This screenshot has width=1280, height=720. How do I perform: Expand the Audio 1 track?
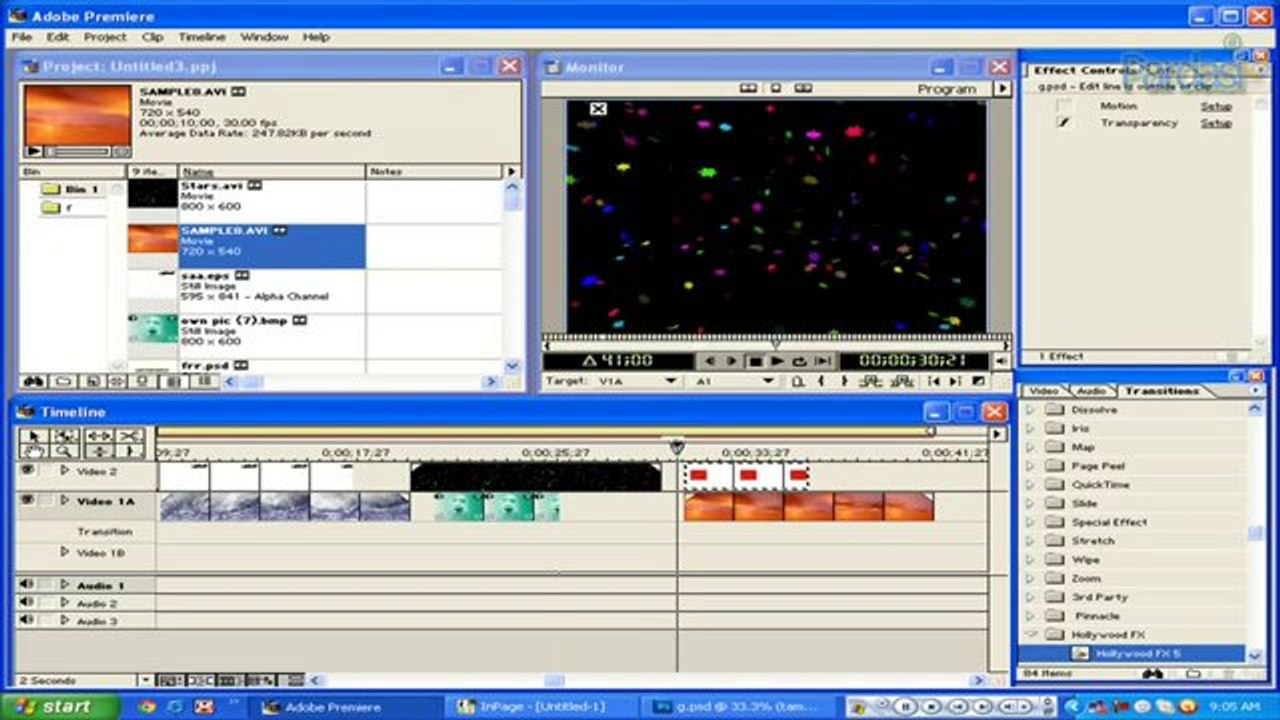[x=64, y=584]
